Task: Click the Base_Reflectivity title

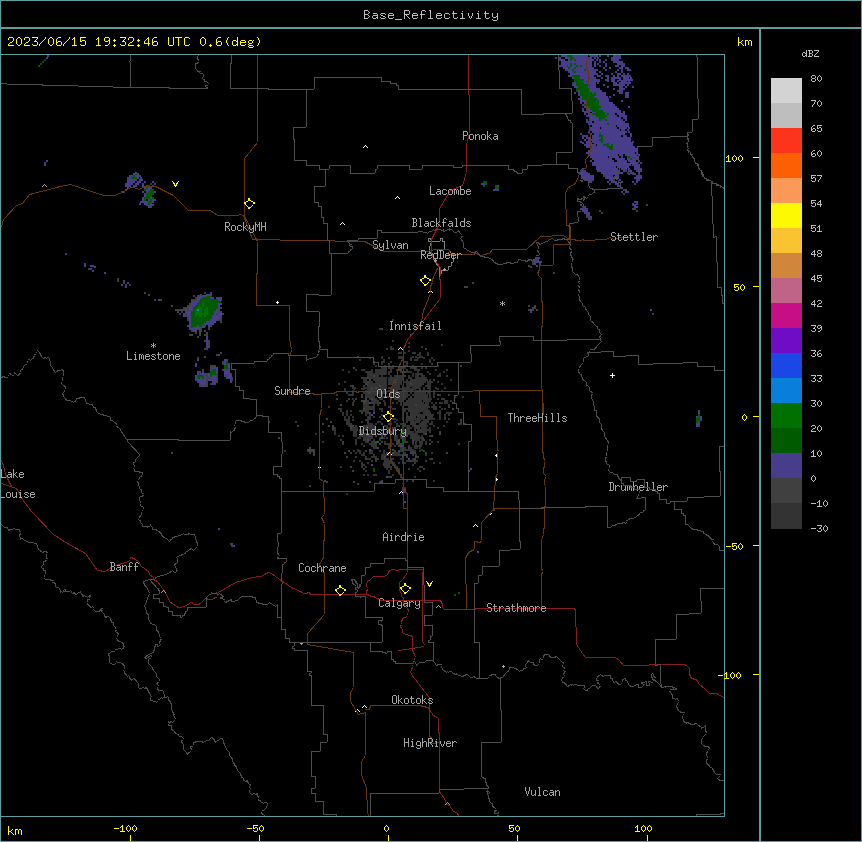Action: tap(431, 15)
